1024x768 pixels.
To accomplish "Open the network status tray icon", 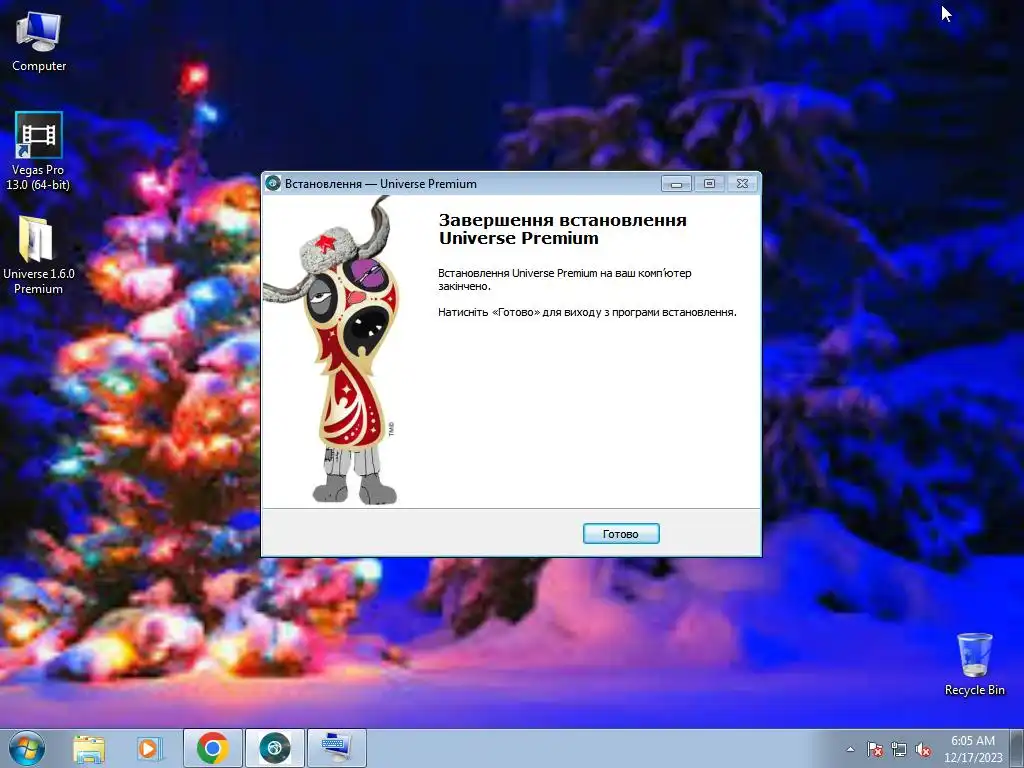I will click(899, 750).
